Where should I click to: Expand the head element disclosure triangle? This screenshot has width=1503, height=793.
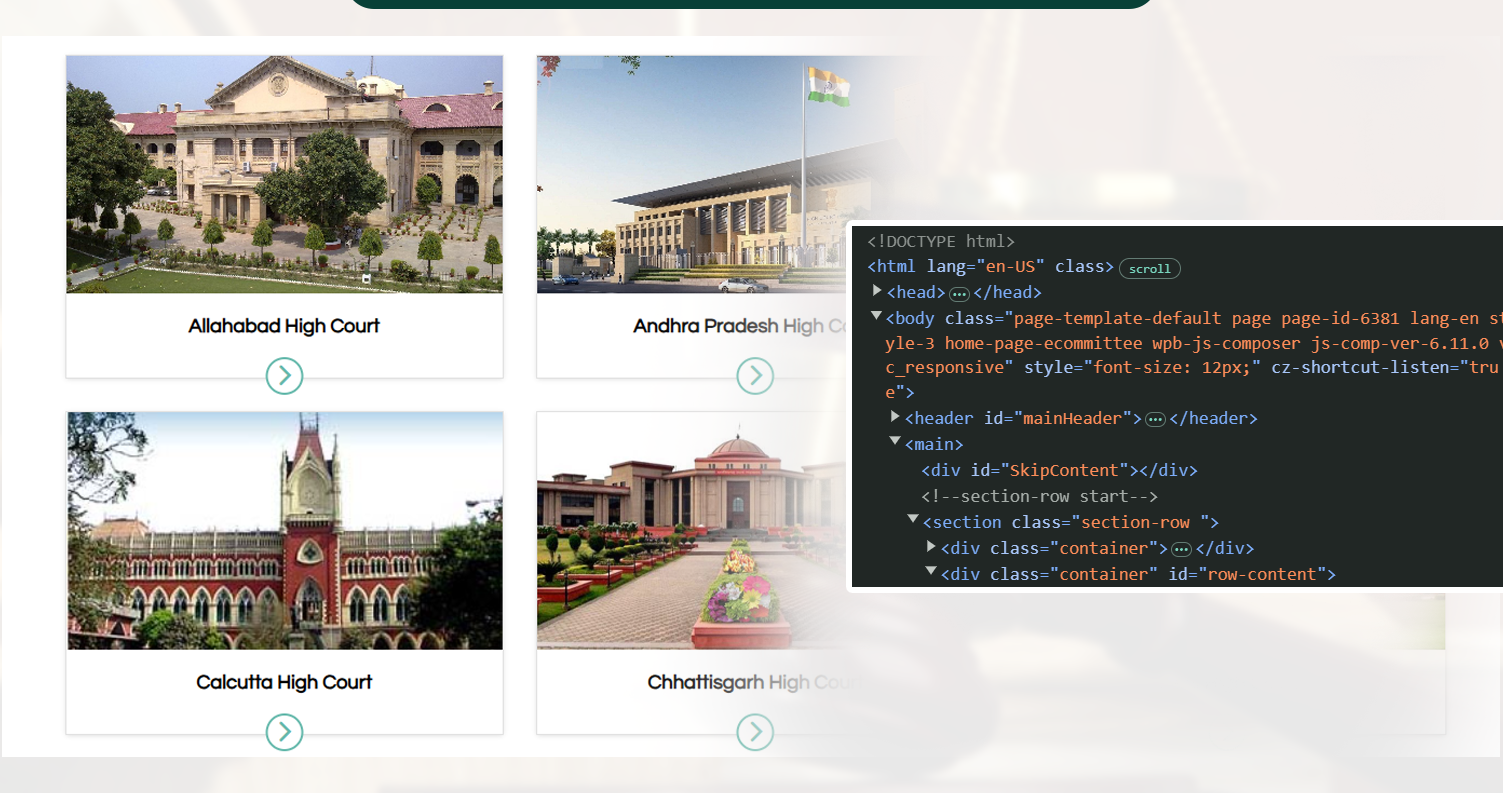876,292
